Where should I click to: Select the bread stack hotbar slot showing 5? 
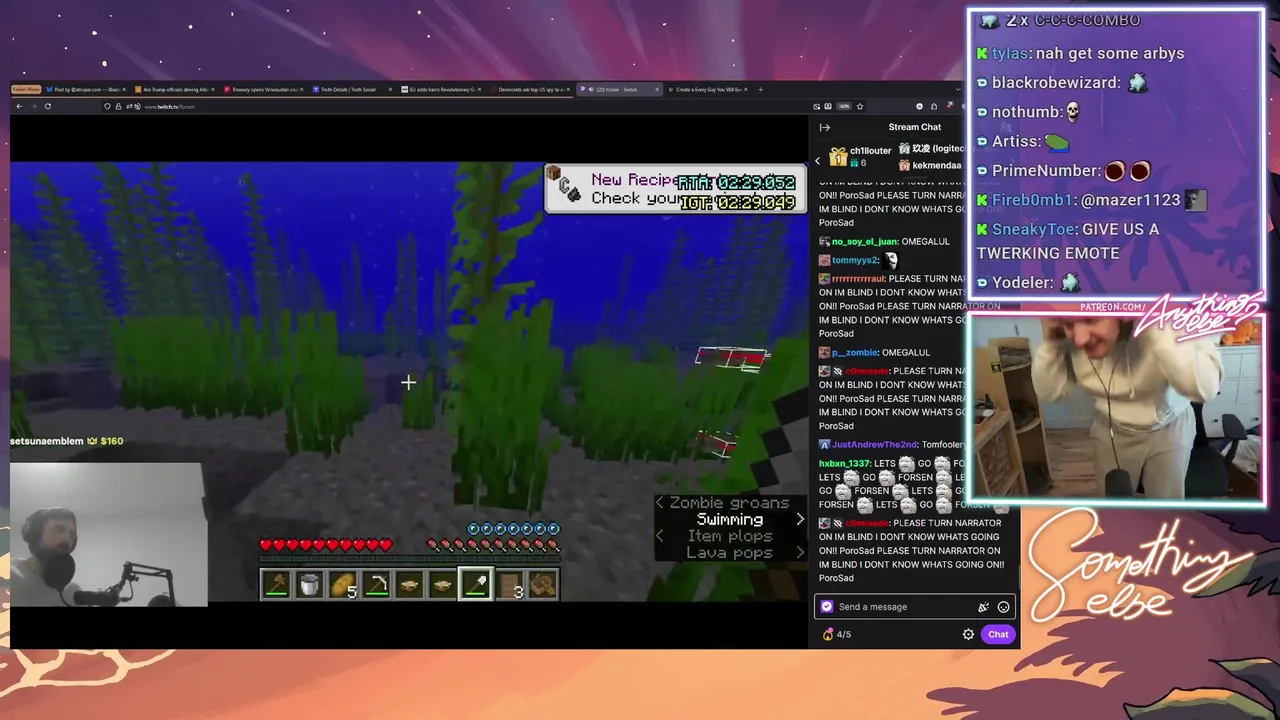pos(343,585)
